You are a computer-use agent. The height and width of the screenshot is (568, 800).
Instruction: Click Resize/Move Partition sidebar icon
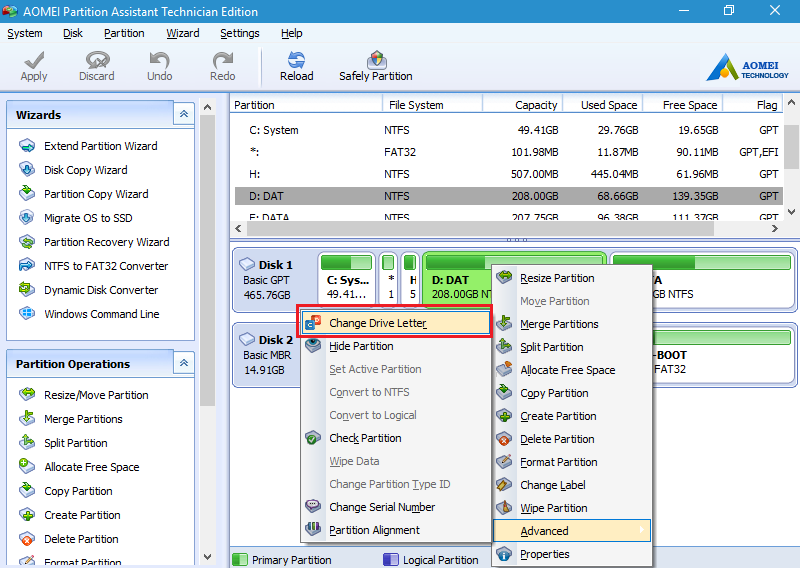click(x=27, y=395)
